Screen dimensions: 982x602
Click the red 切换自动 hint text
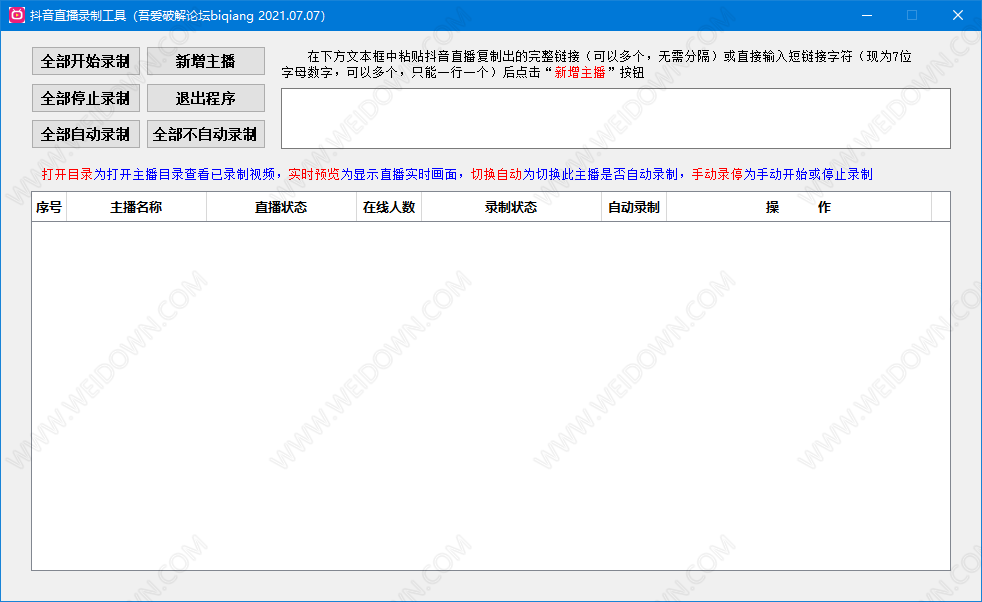[496, 174]
